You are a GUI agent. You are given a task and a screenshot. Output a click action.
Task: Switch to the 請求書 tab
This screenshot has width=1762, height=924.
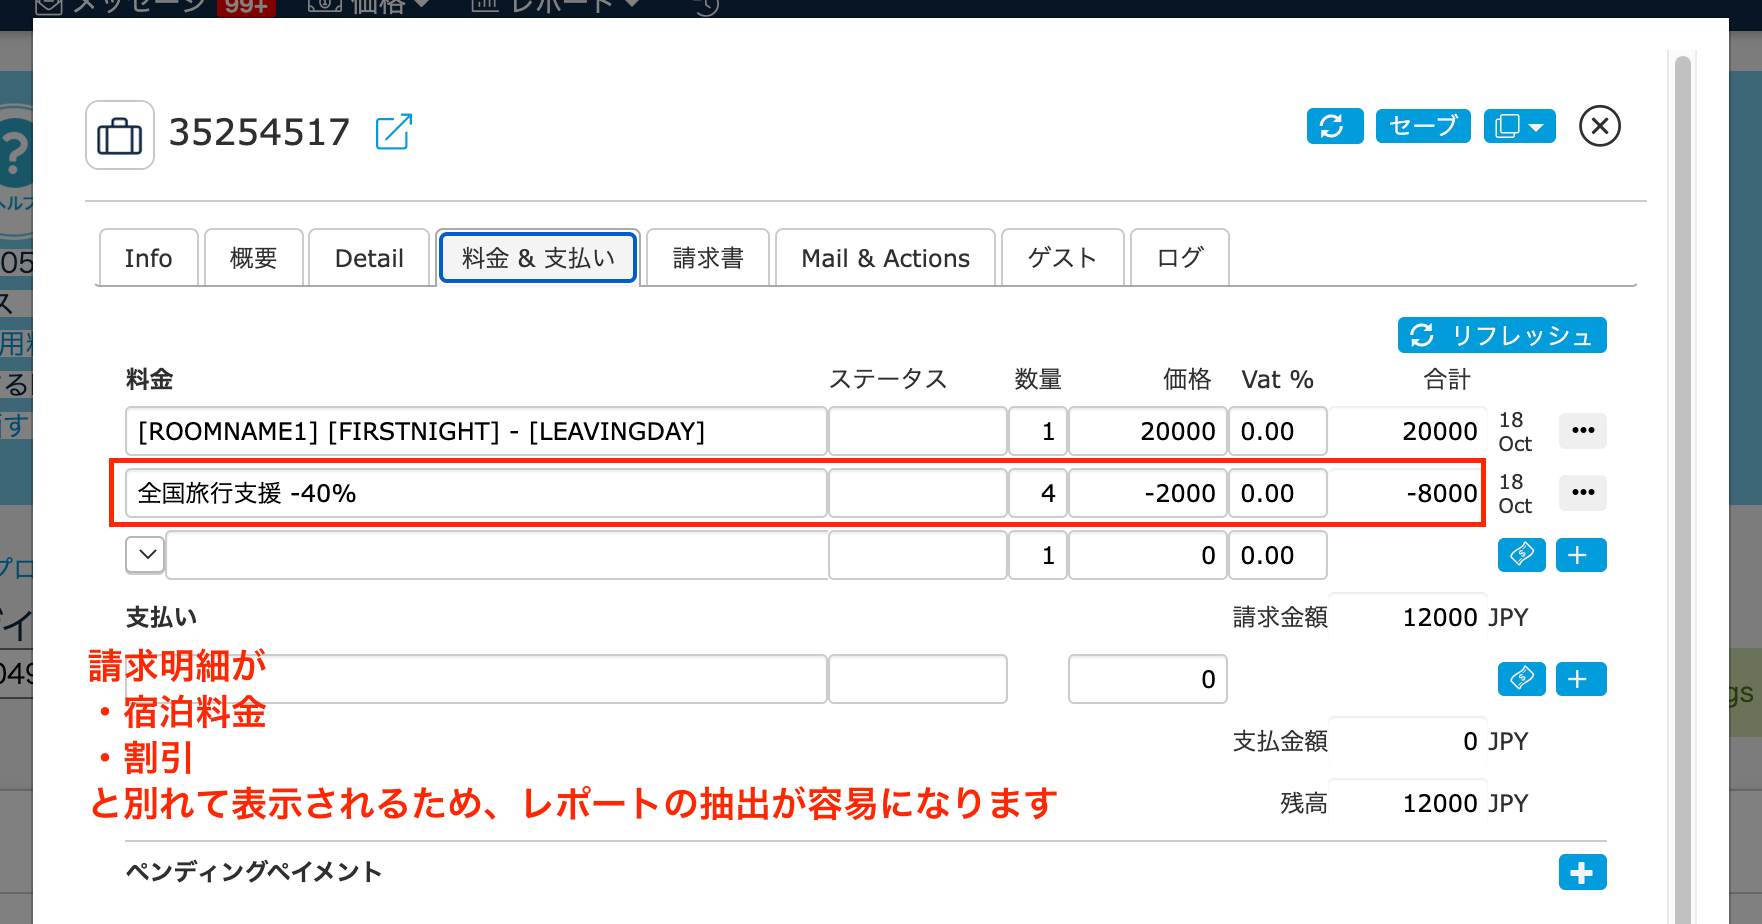click(x=708, y=258)
